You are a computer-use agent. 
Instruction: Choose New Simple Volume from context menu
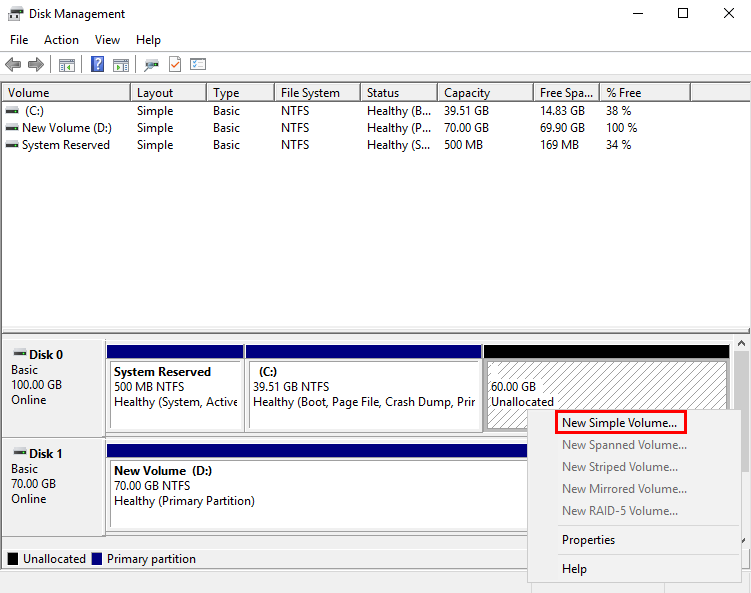point(621,422)
